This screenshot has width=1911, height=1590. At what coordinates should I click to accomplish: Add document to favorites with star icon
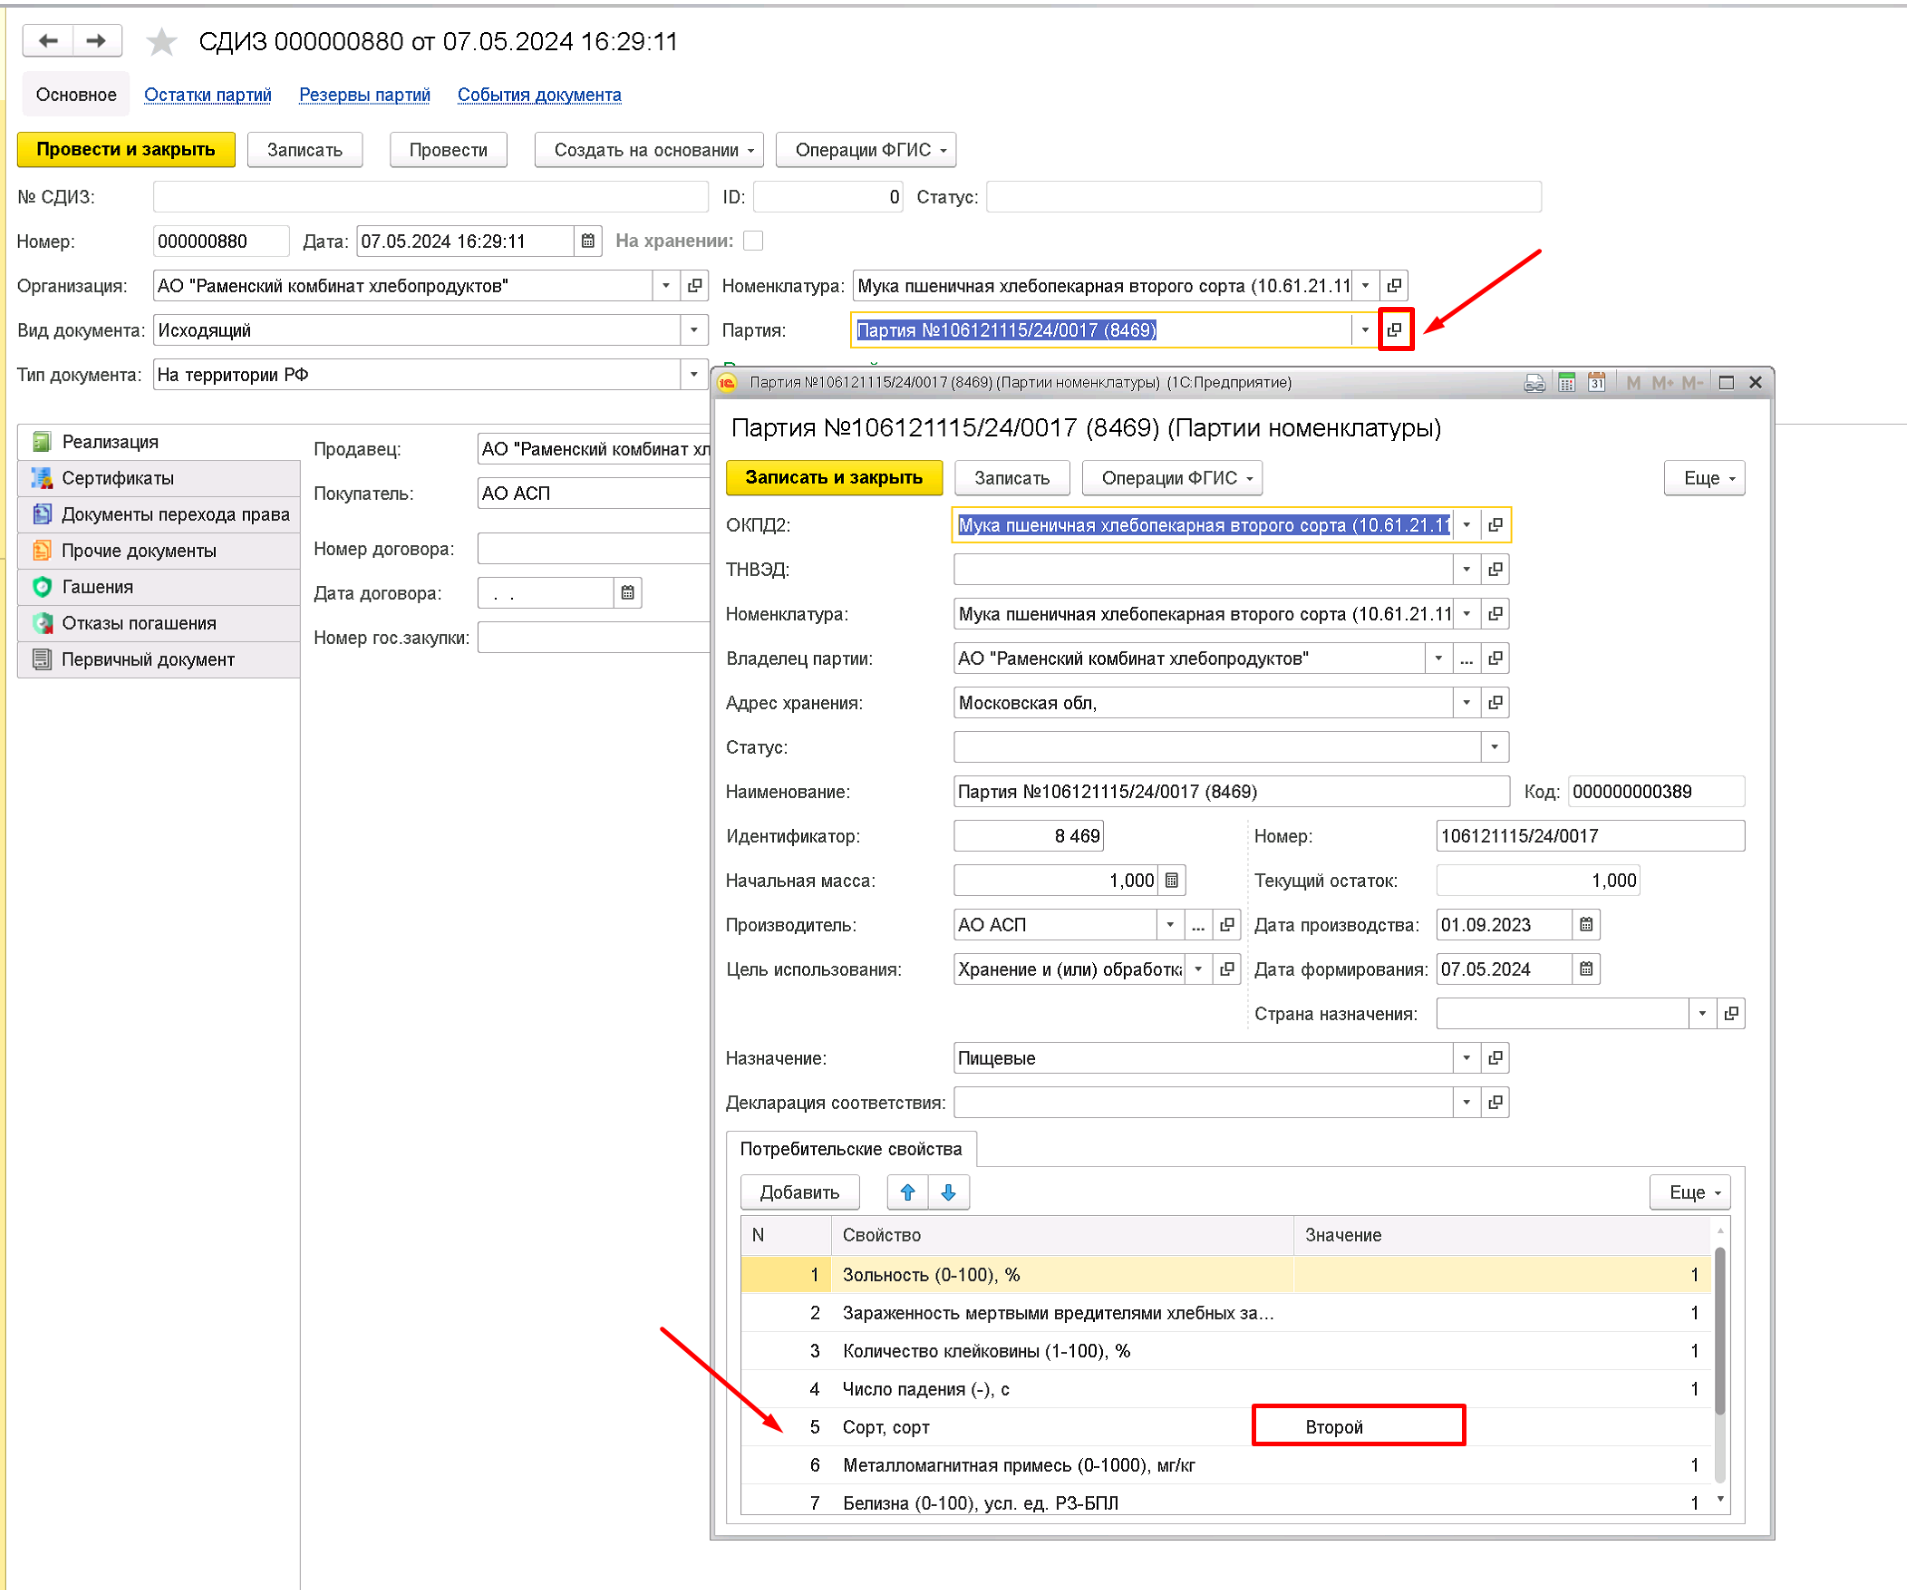(161, 42)
